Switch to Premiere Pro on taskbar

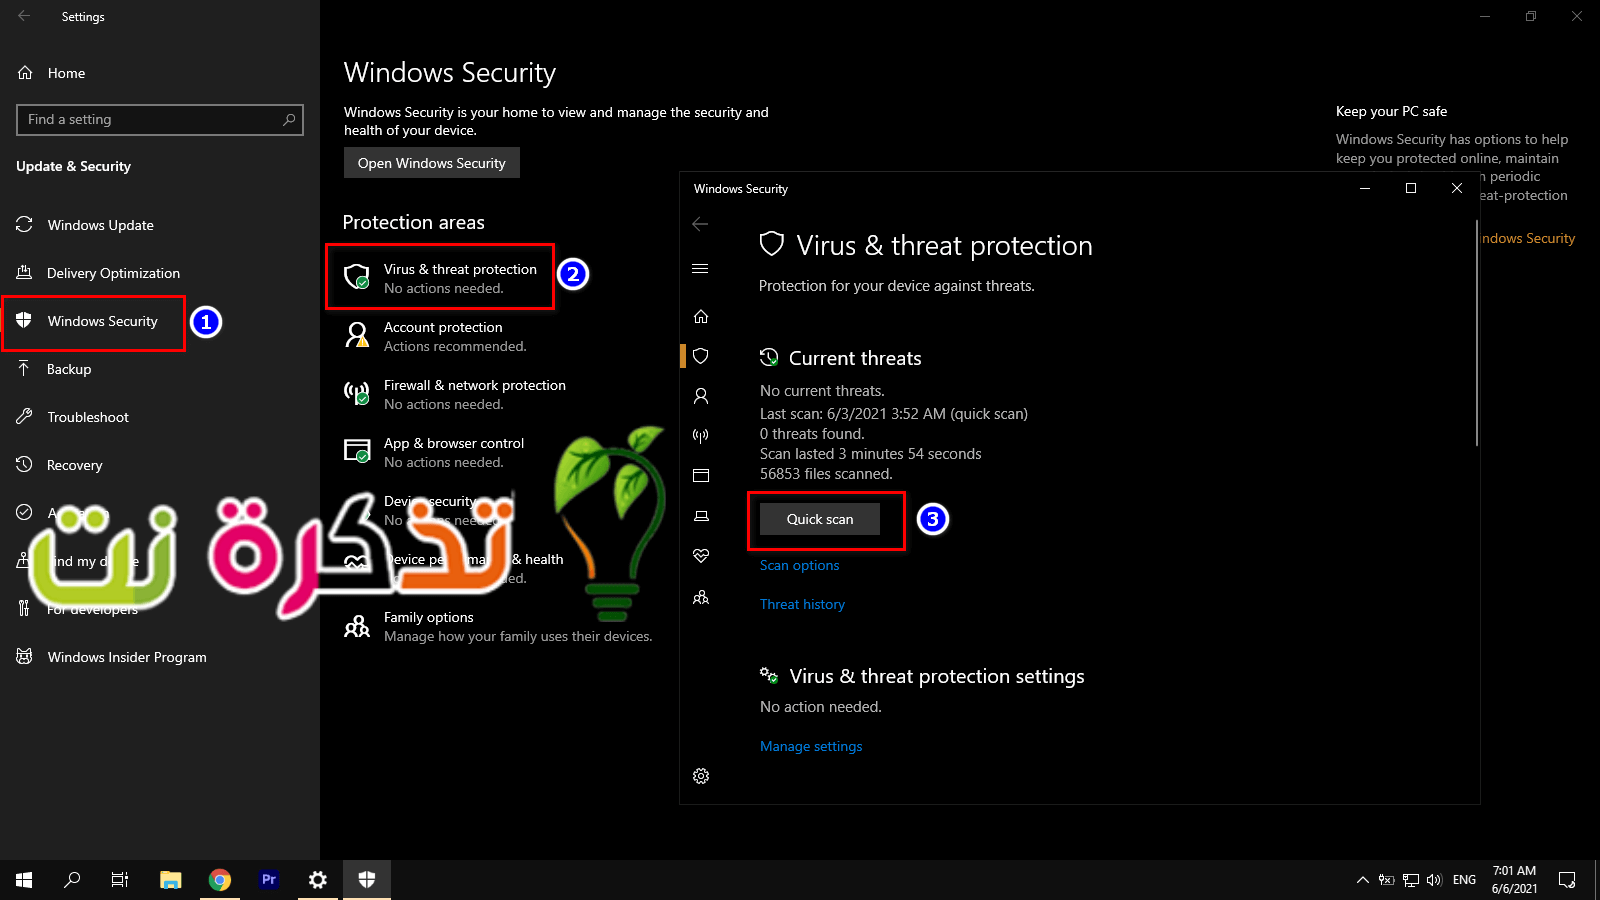coord(269,880)
